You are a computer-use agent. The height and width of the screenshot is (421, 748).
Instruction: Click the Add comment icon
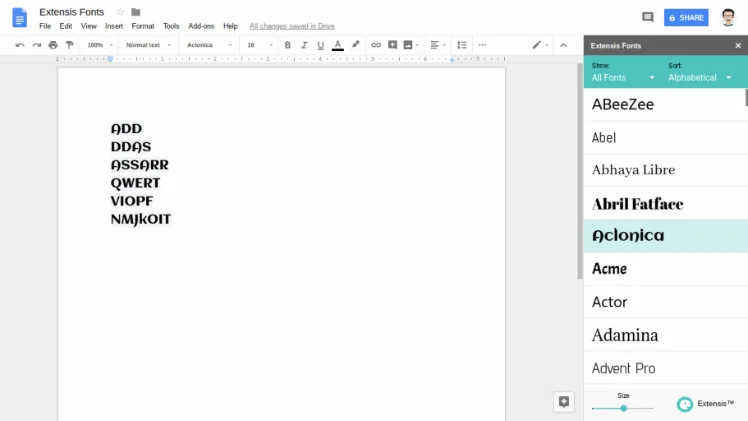pyautogui.click(x=393, y=45)
